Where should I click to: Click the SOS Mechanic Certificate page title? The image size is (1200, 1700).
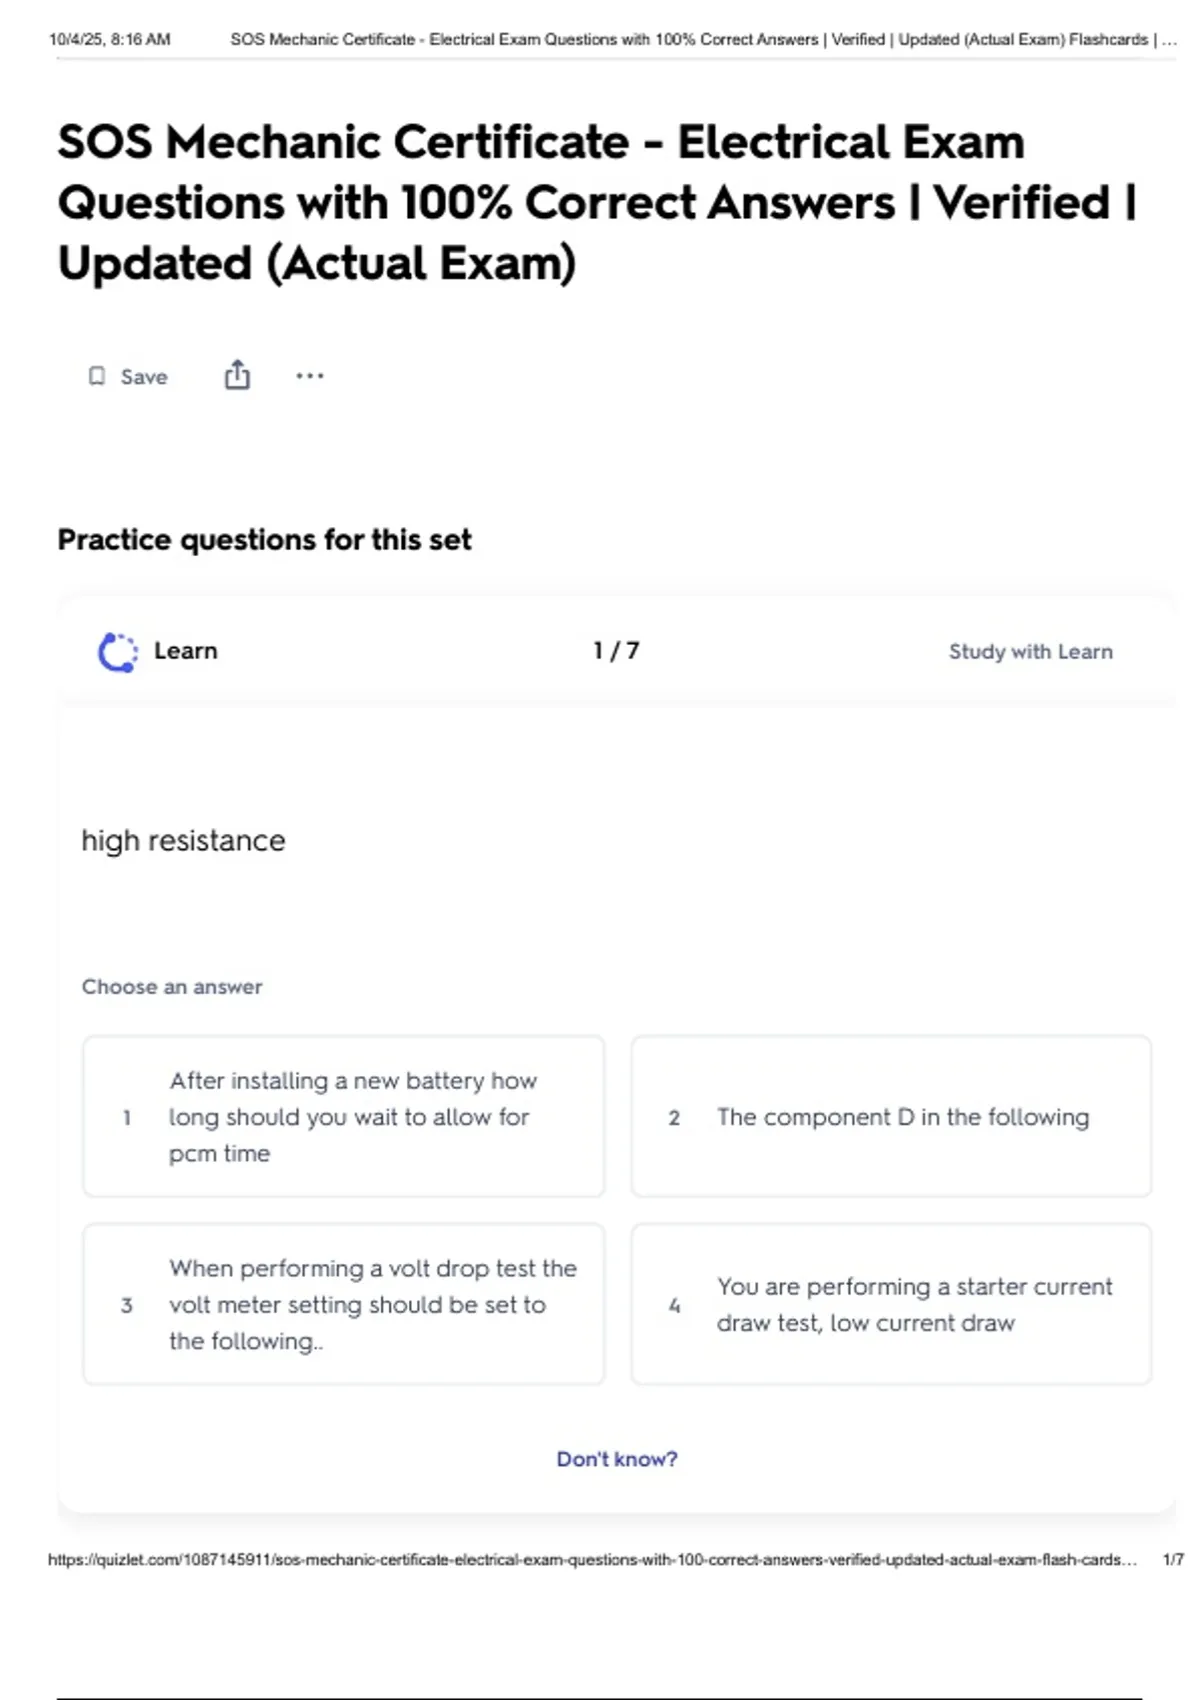pos(597,203)
